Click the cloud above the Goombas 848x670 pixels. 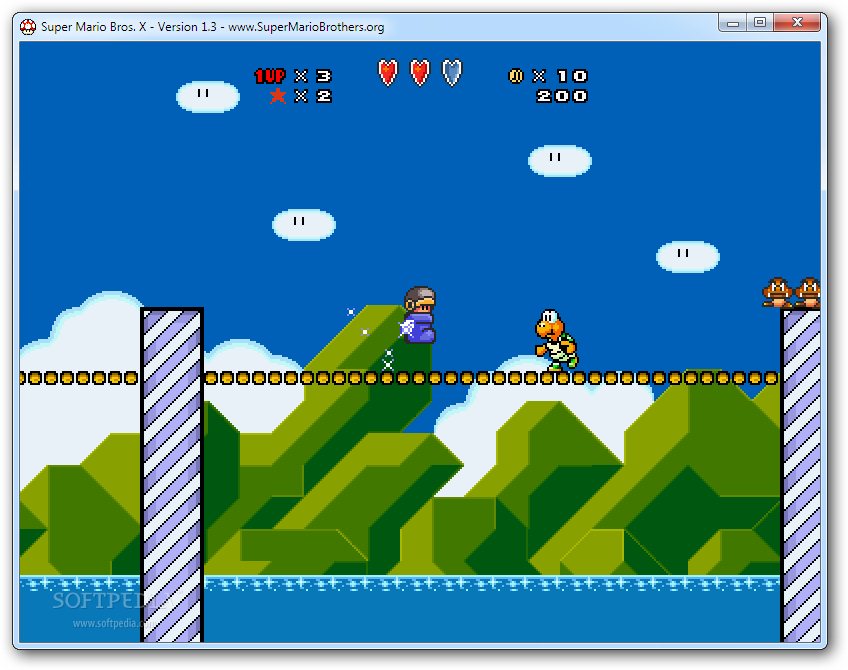(x=688, y=256)
